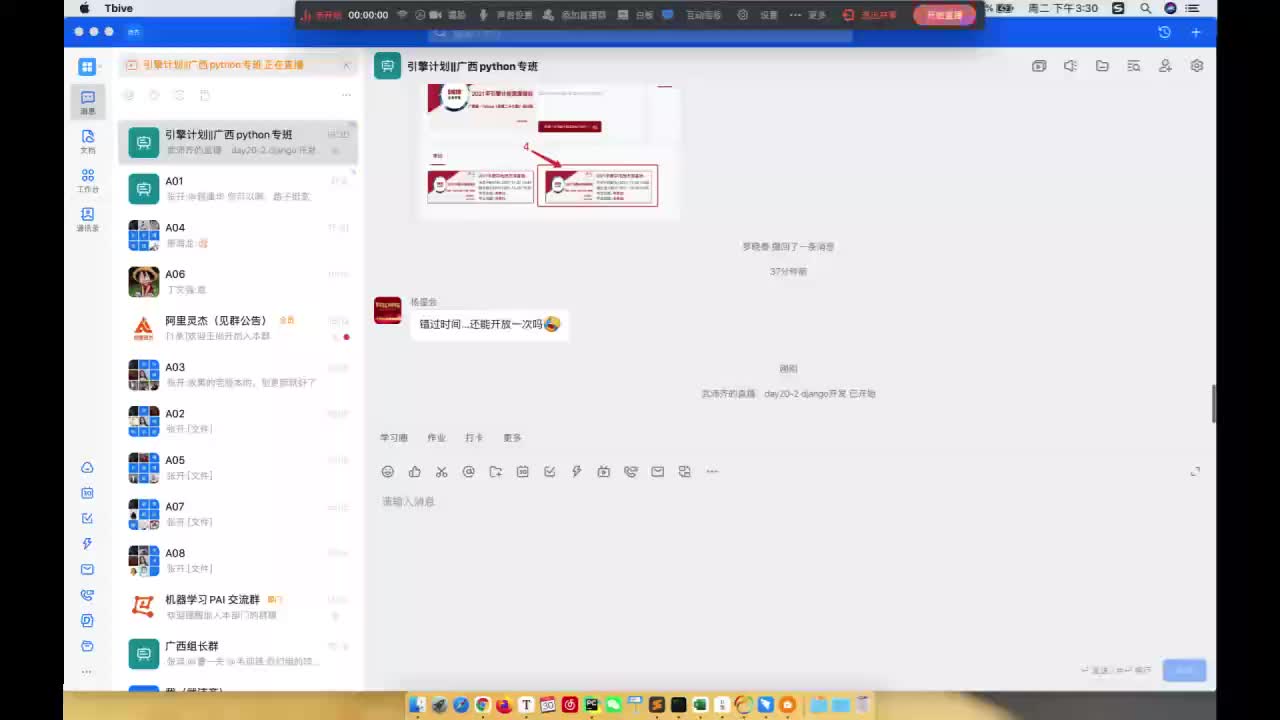Open the 消息 messages tab in sidebar

coord(88,102)
